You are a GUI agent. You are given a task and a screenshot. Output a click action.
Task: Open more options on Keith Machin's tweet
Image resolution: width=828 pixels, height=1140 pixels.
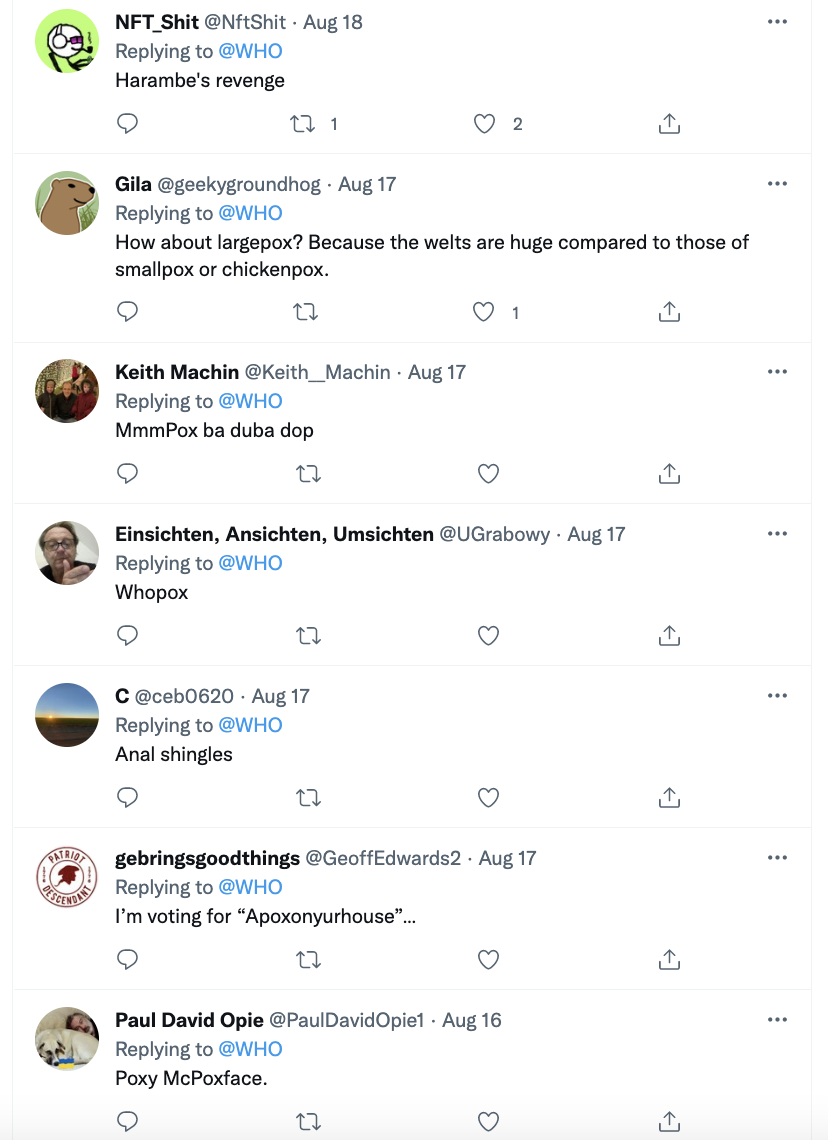point(777,372)
